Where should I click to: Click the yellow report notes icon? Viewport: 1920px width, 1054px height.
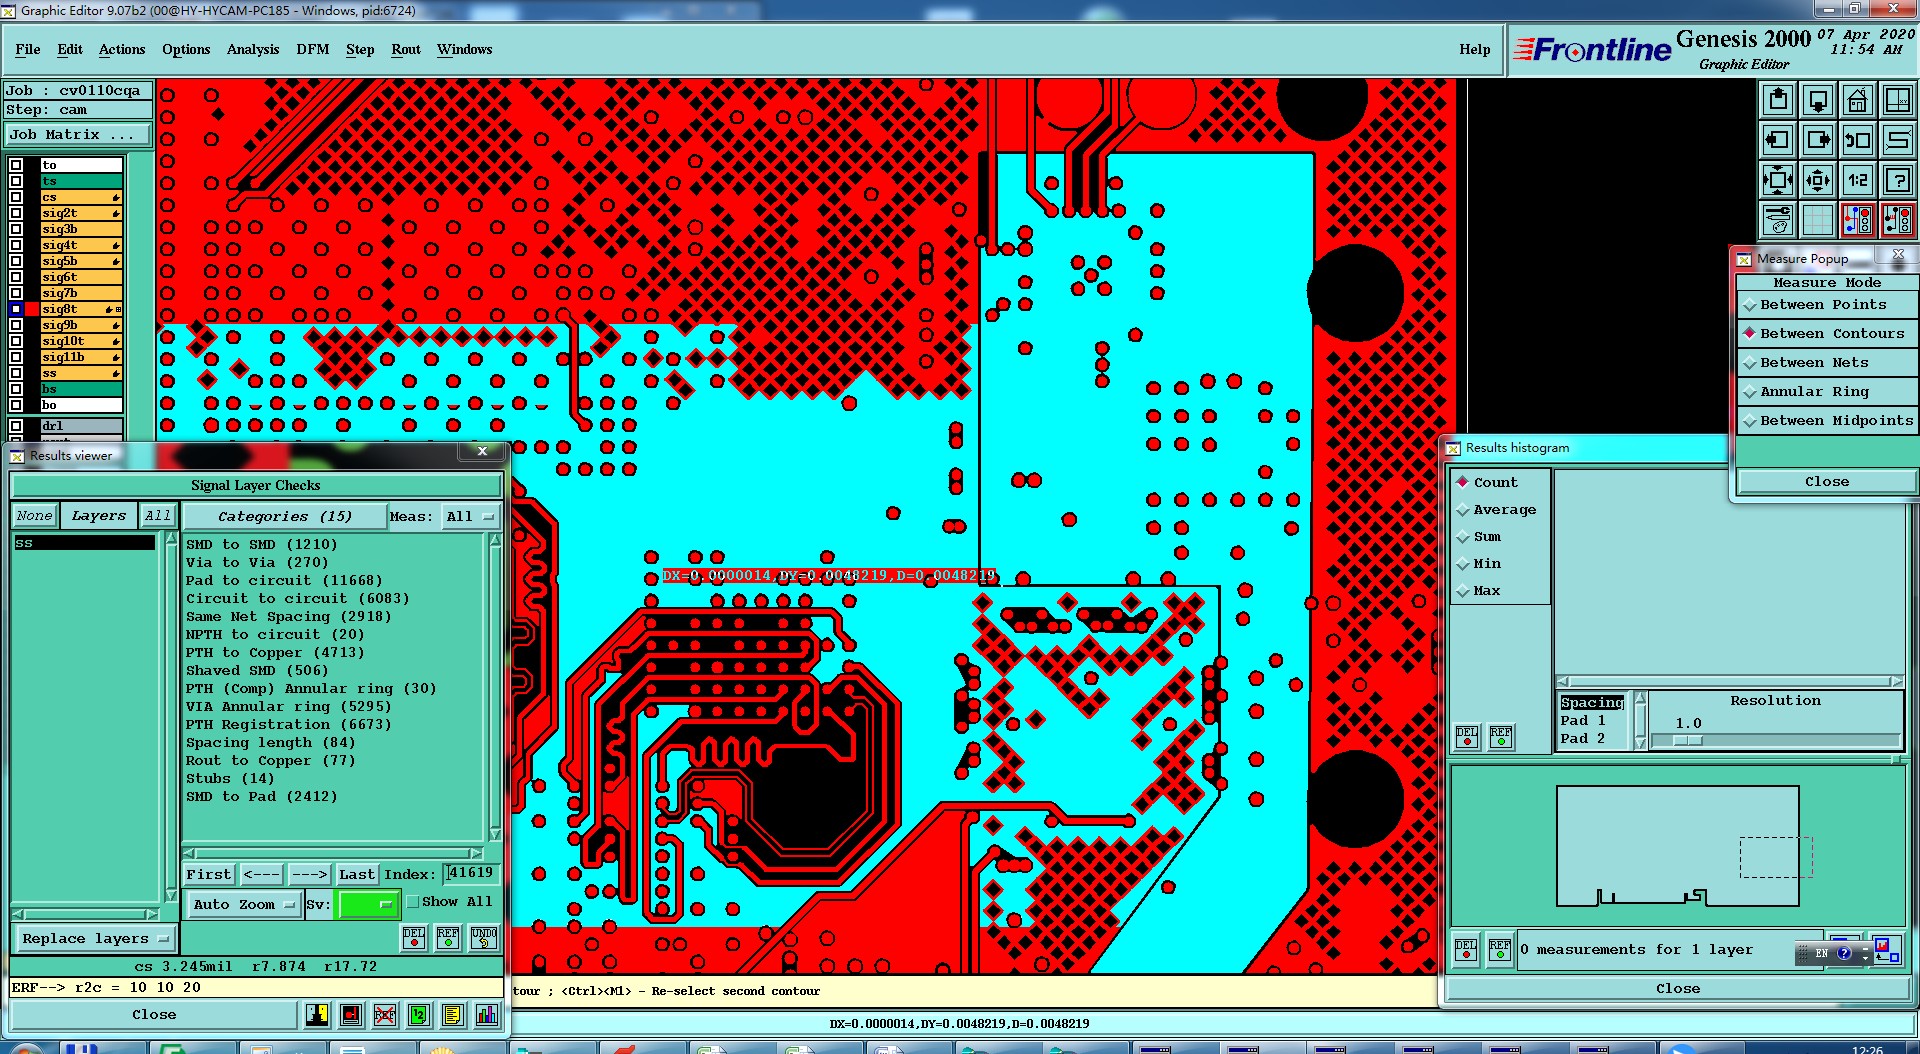(452, 1015)
